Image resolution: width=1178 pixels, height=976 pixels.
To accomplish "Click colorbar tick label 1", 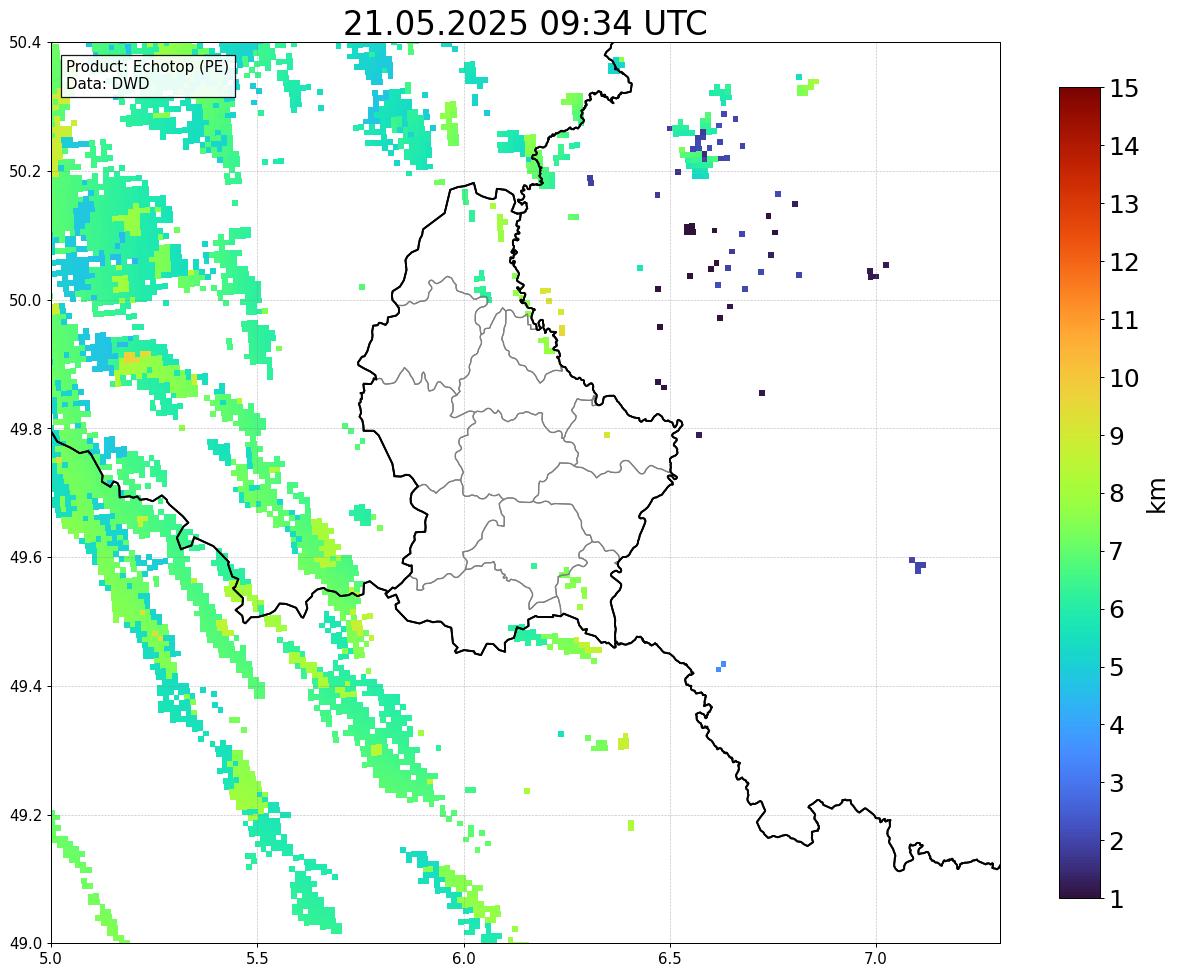I will pos(1117,899).
